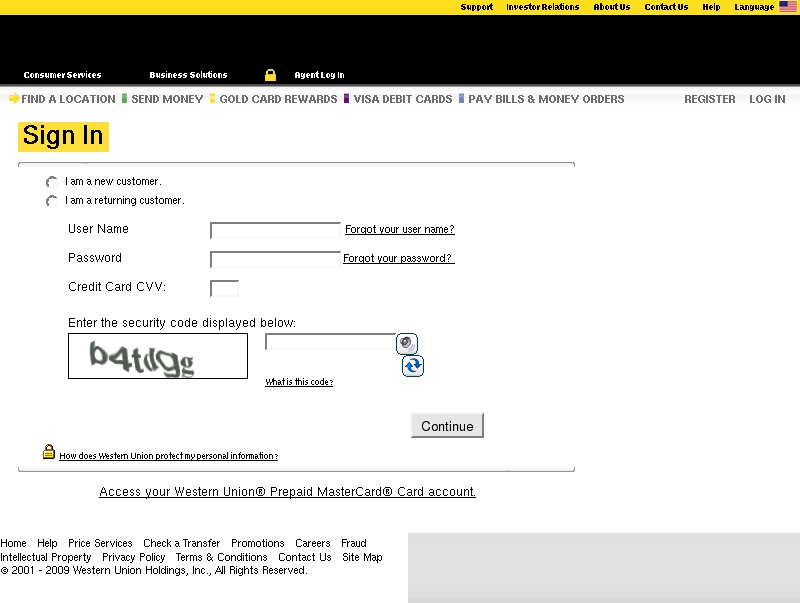The width and height of the screenshot is (800, 603).
Task: Click the 'Credit Card CVV:' label
Action: (117, 287)
